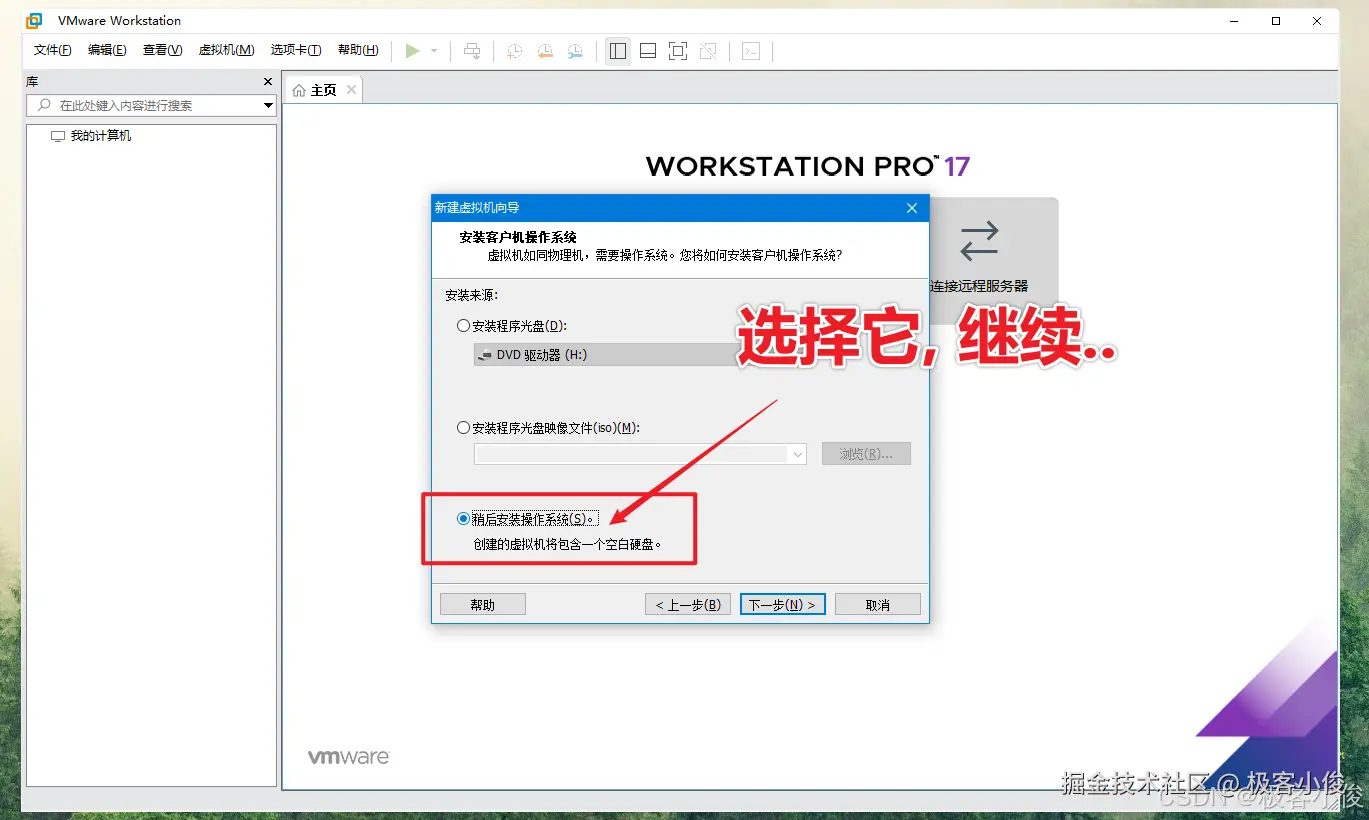This screenshot has height=820, width=1369.
Task: Select 安装程序光盘(D) radio button
Action: (x=463, y=326)
